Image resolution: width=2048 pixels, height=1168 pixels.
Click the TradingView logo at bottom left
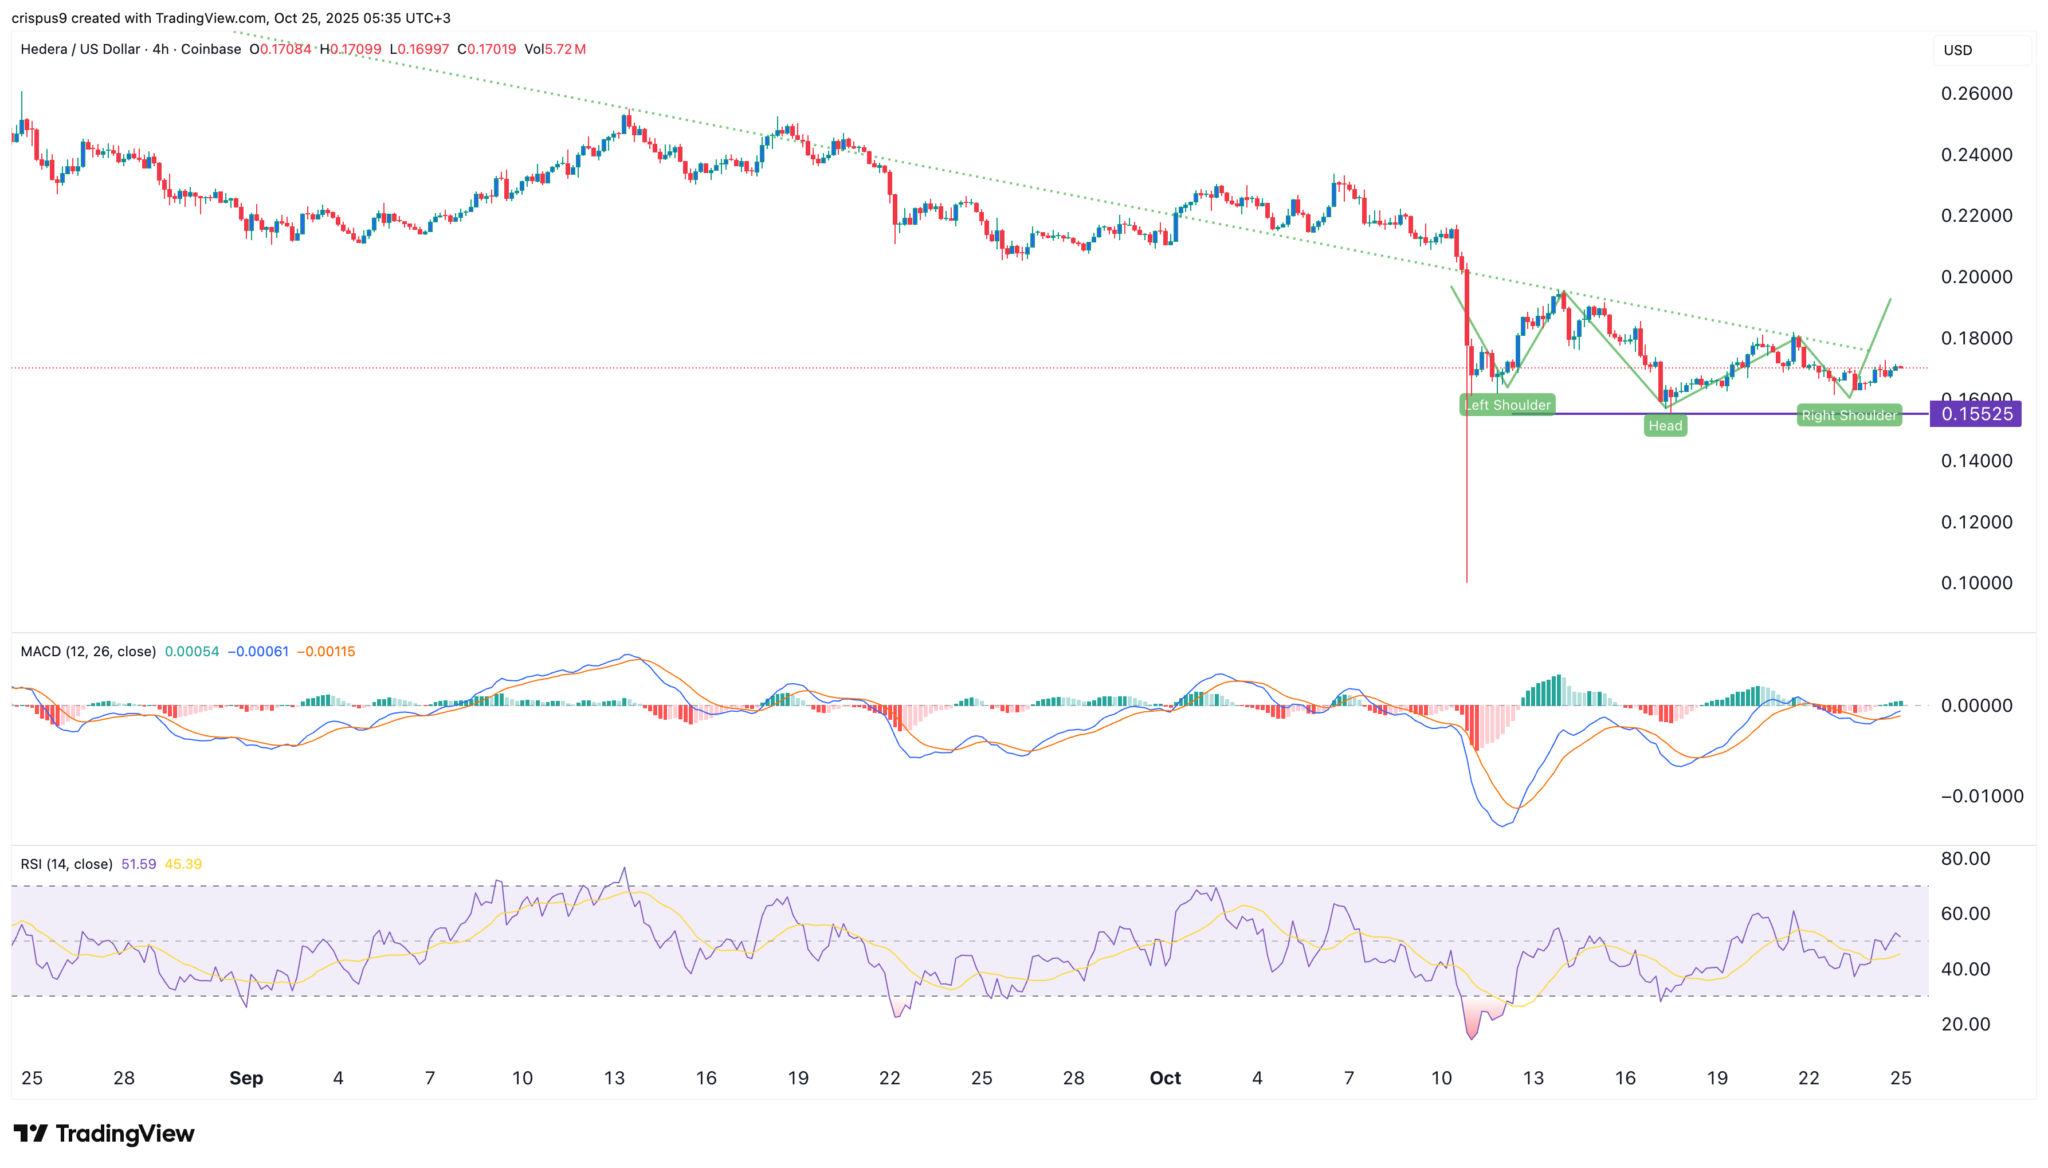coord(103,1133)
